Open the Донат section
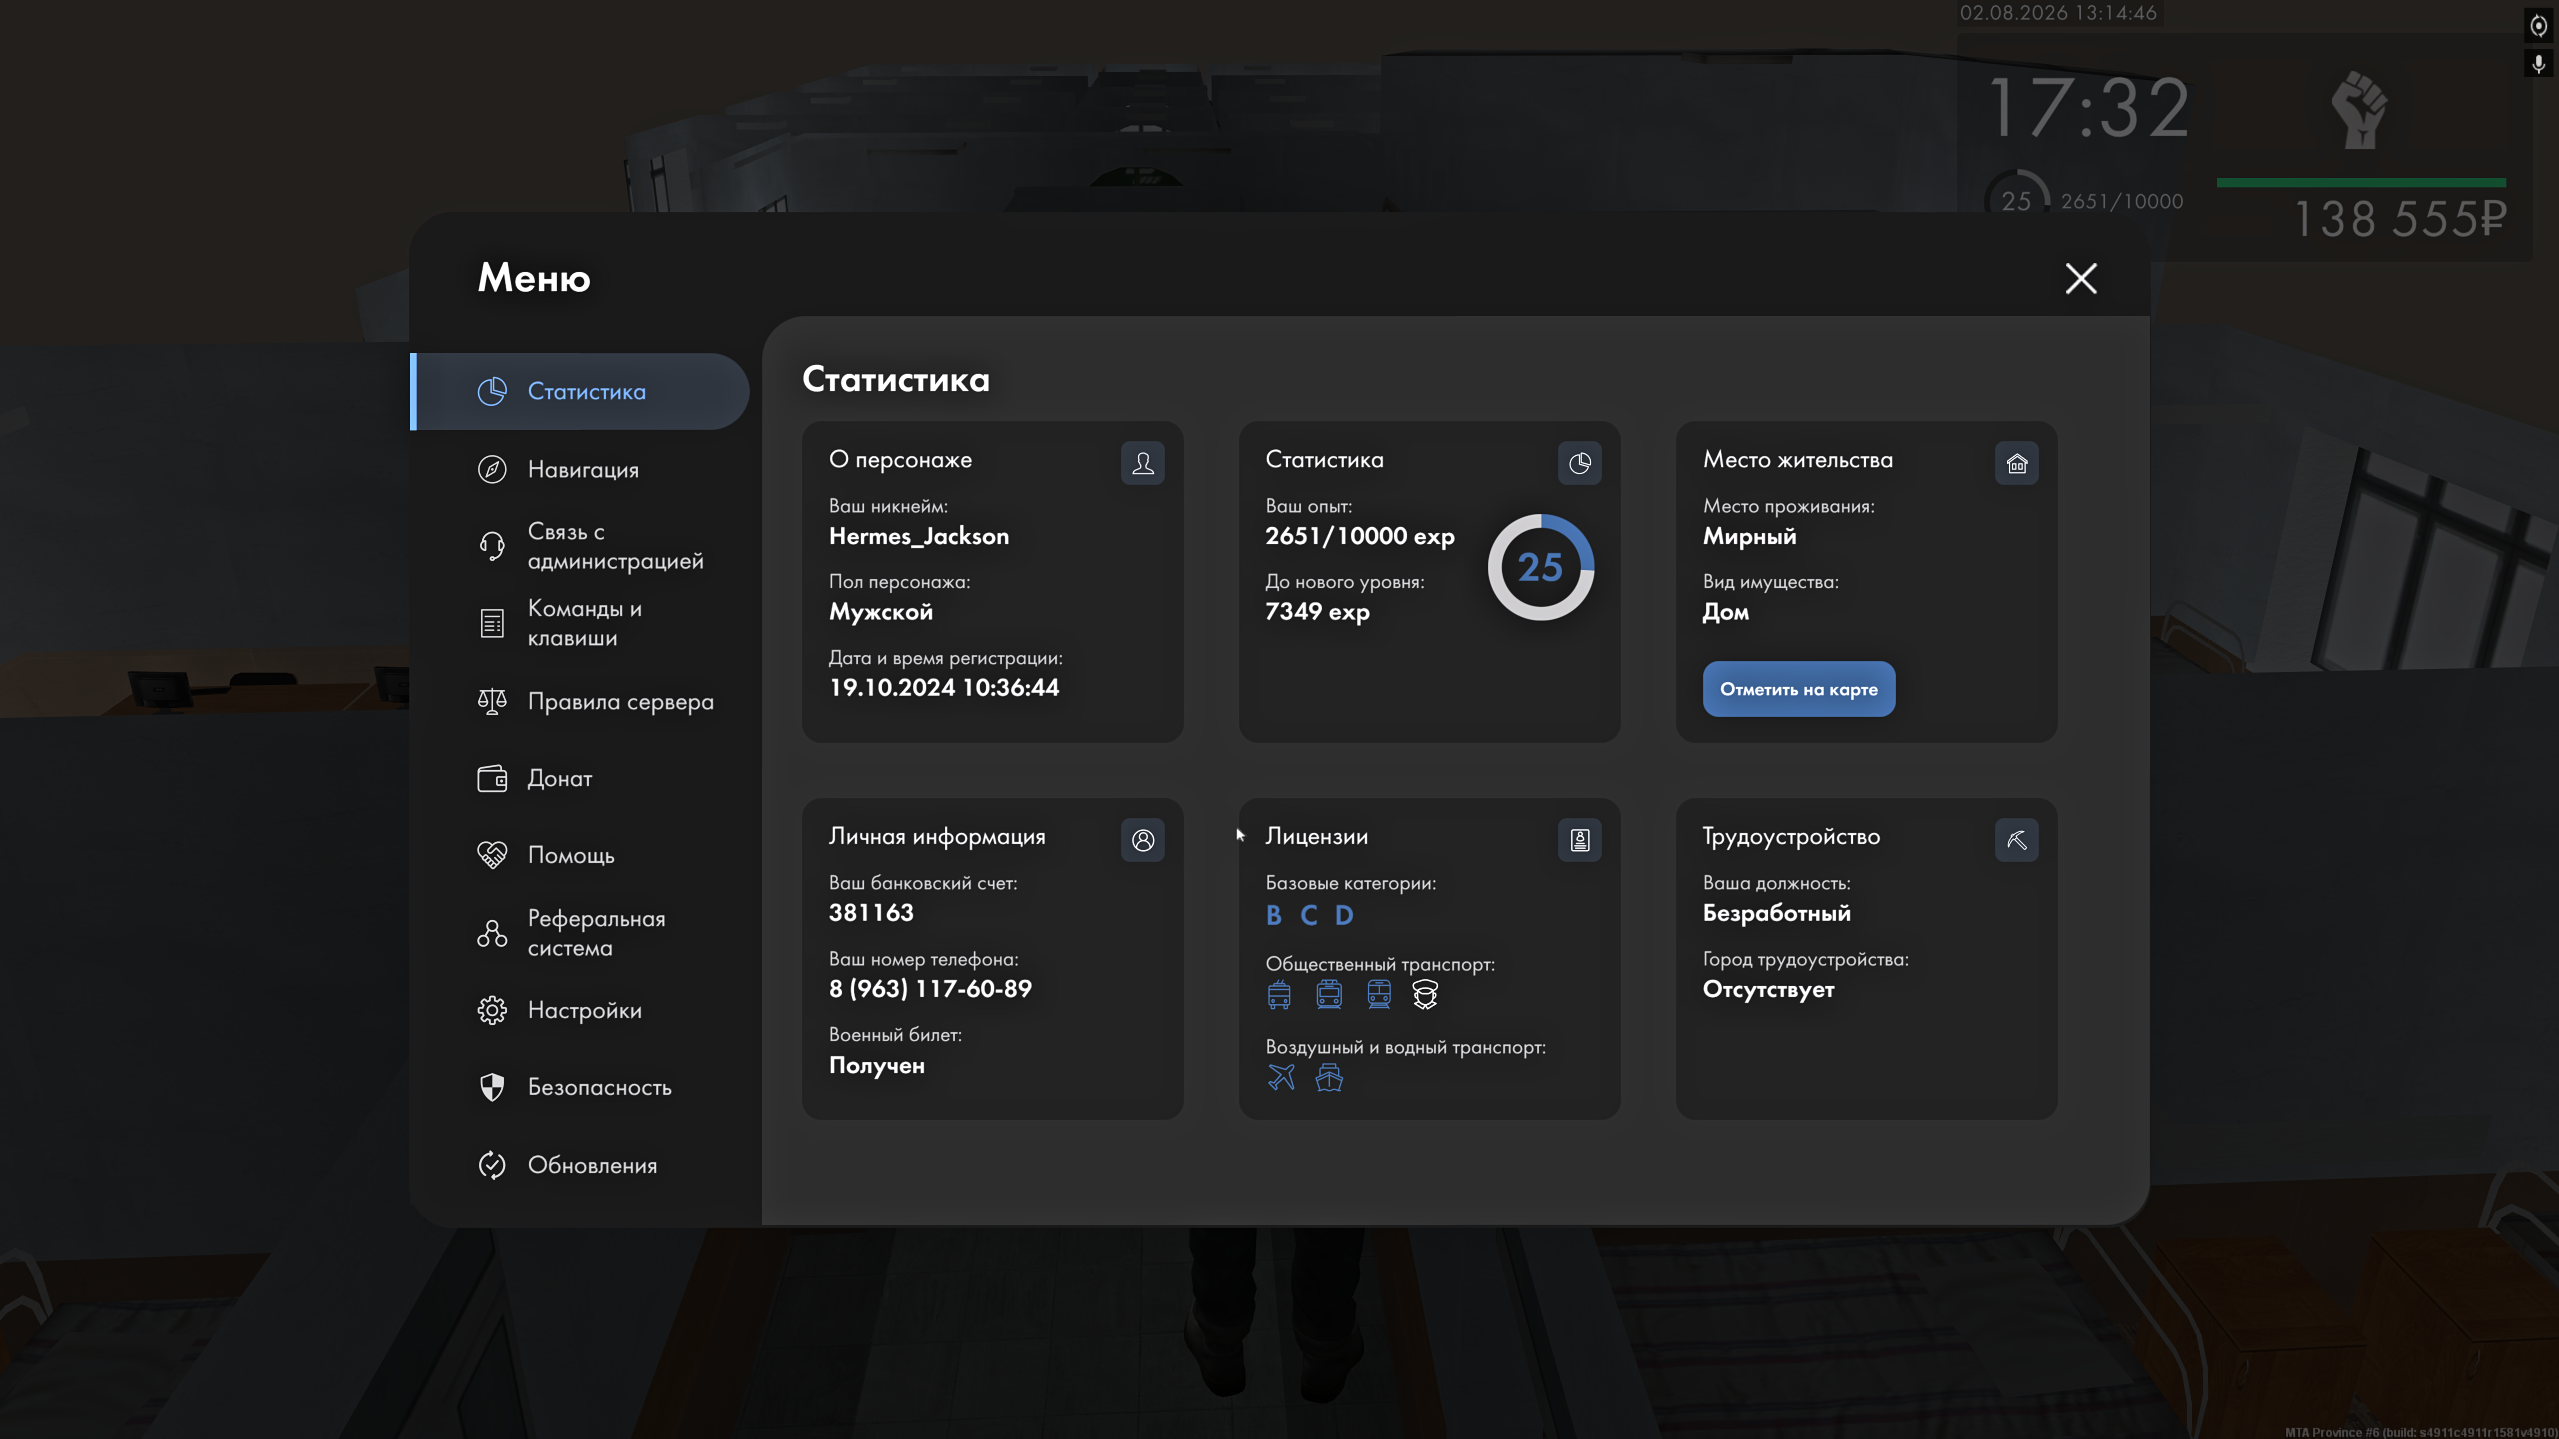 tap(580, 778)
